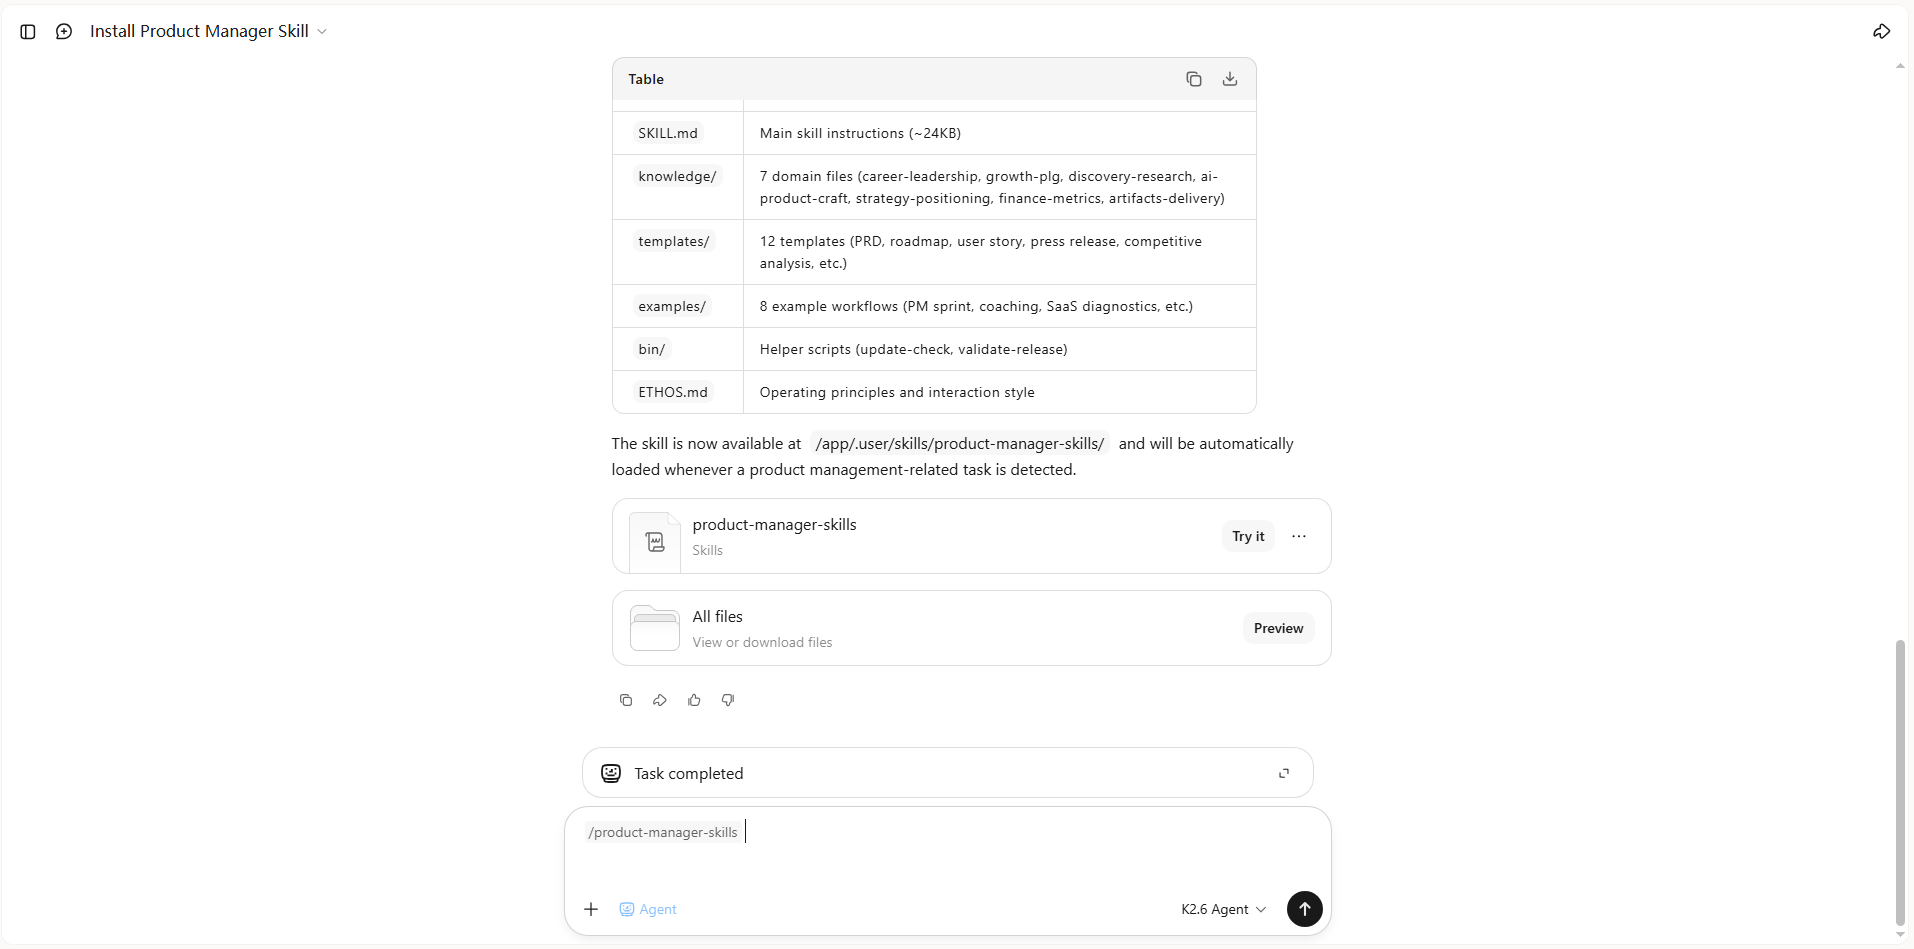Copy the table contents
1914x949 pixels.
(1194, 79)
